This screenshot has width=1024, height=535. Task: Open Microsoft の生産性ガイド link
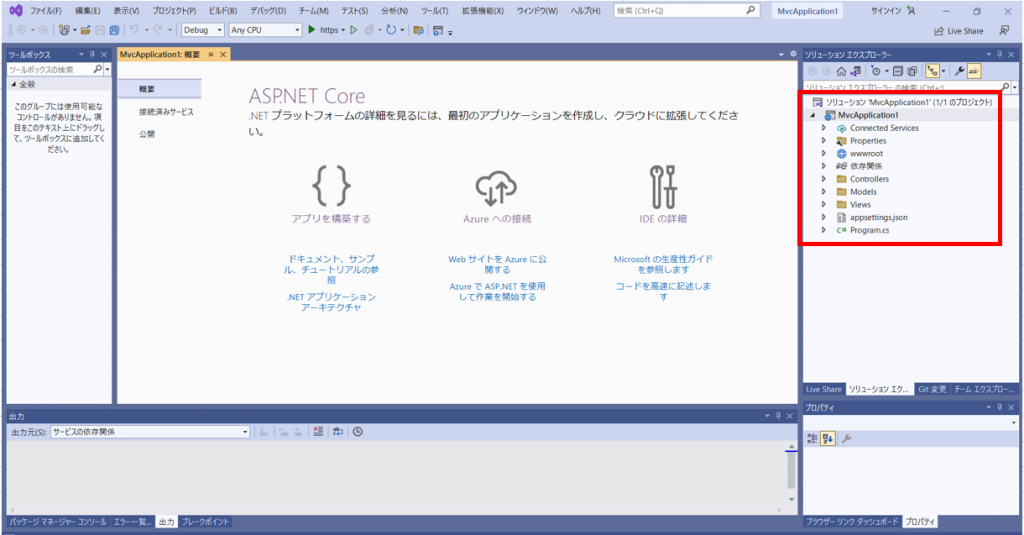click(663, 265)
